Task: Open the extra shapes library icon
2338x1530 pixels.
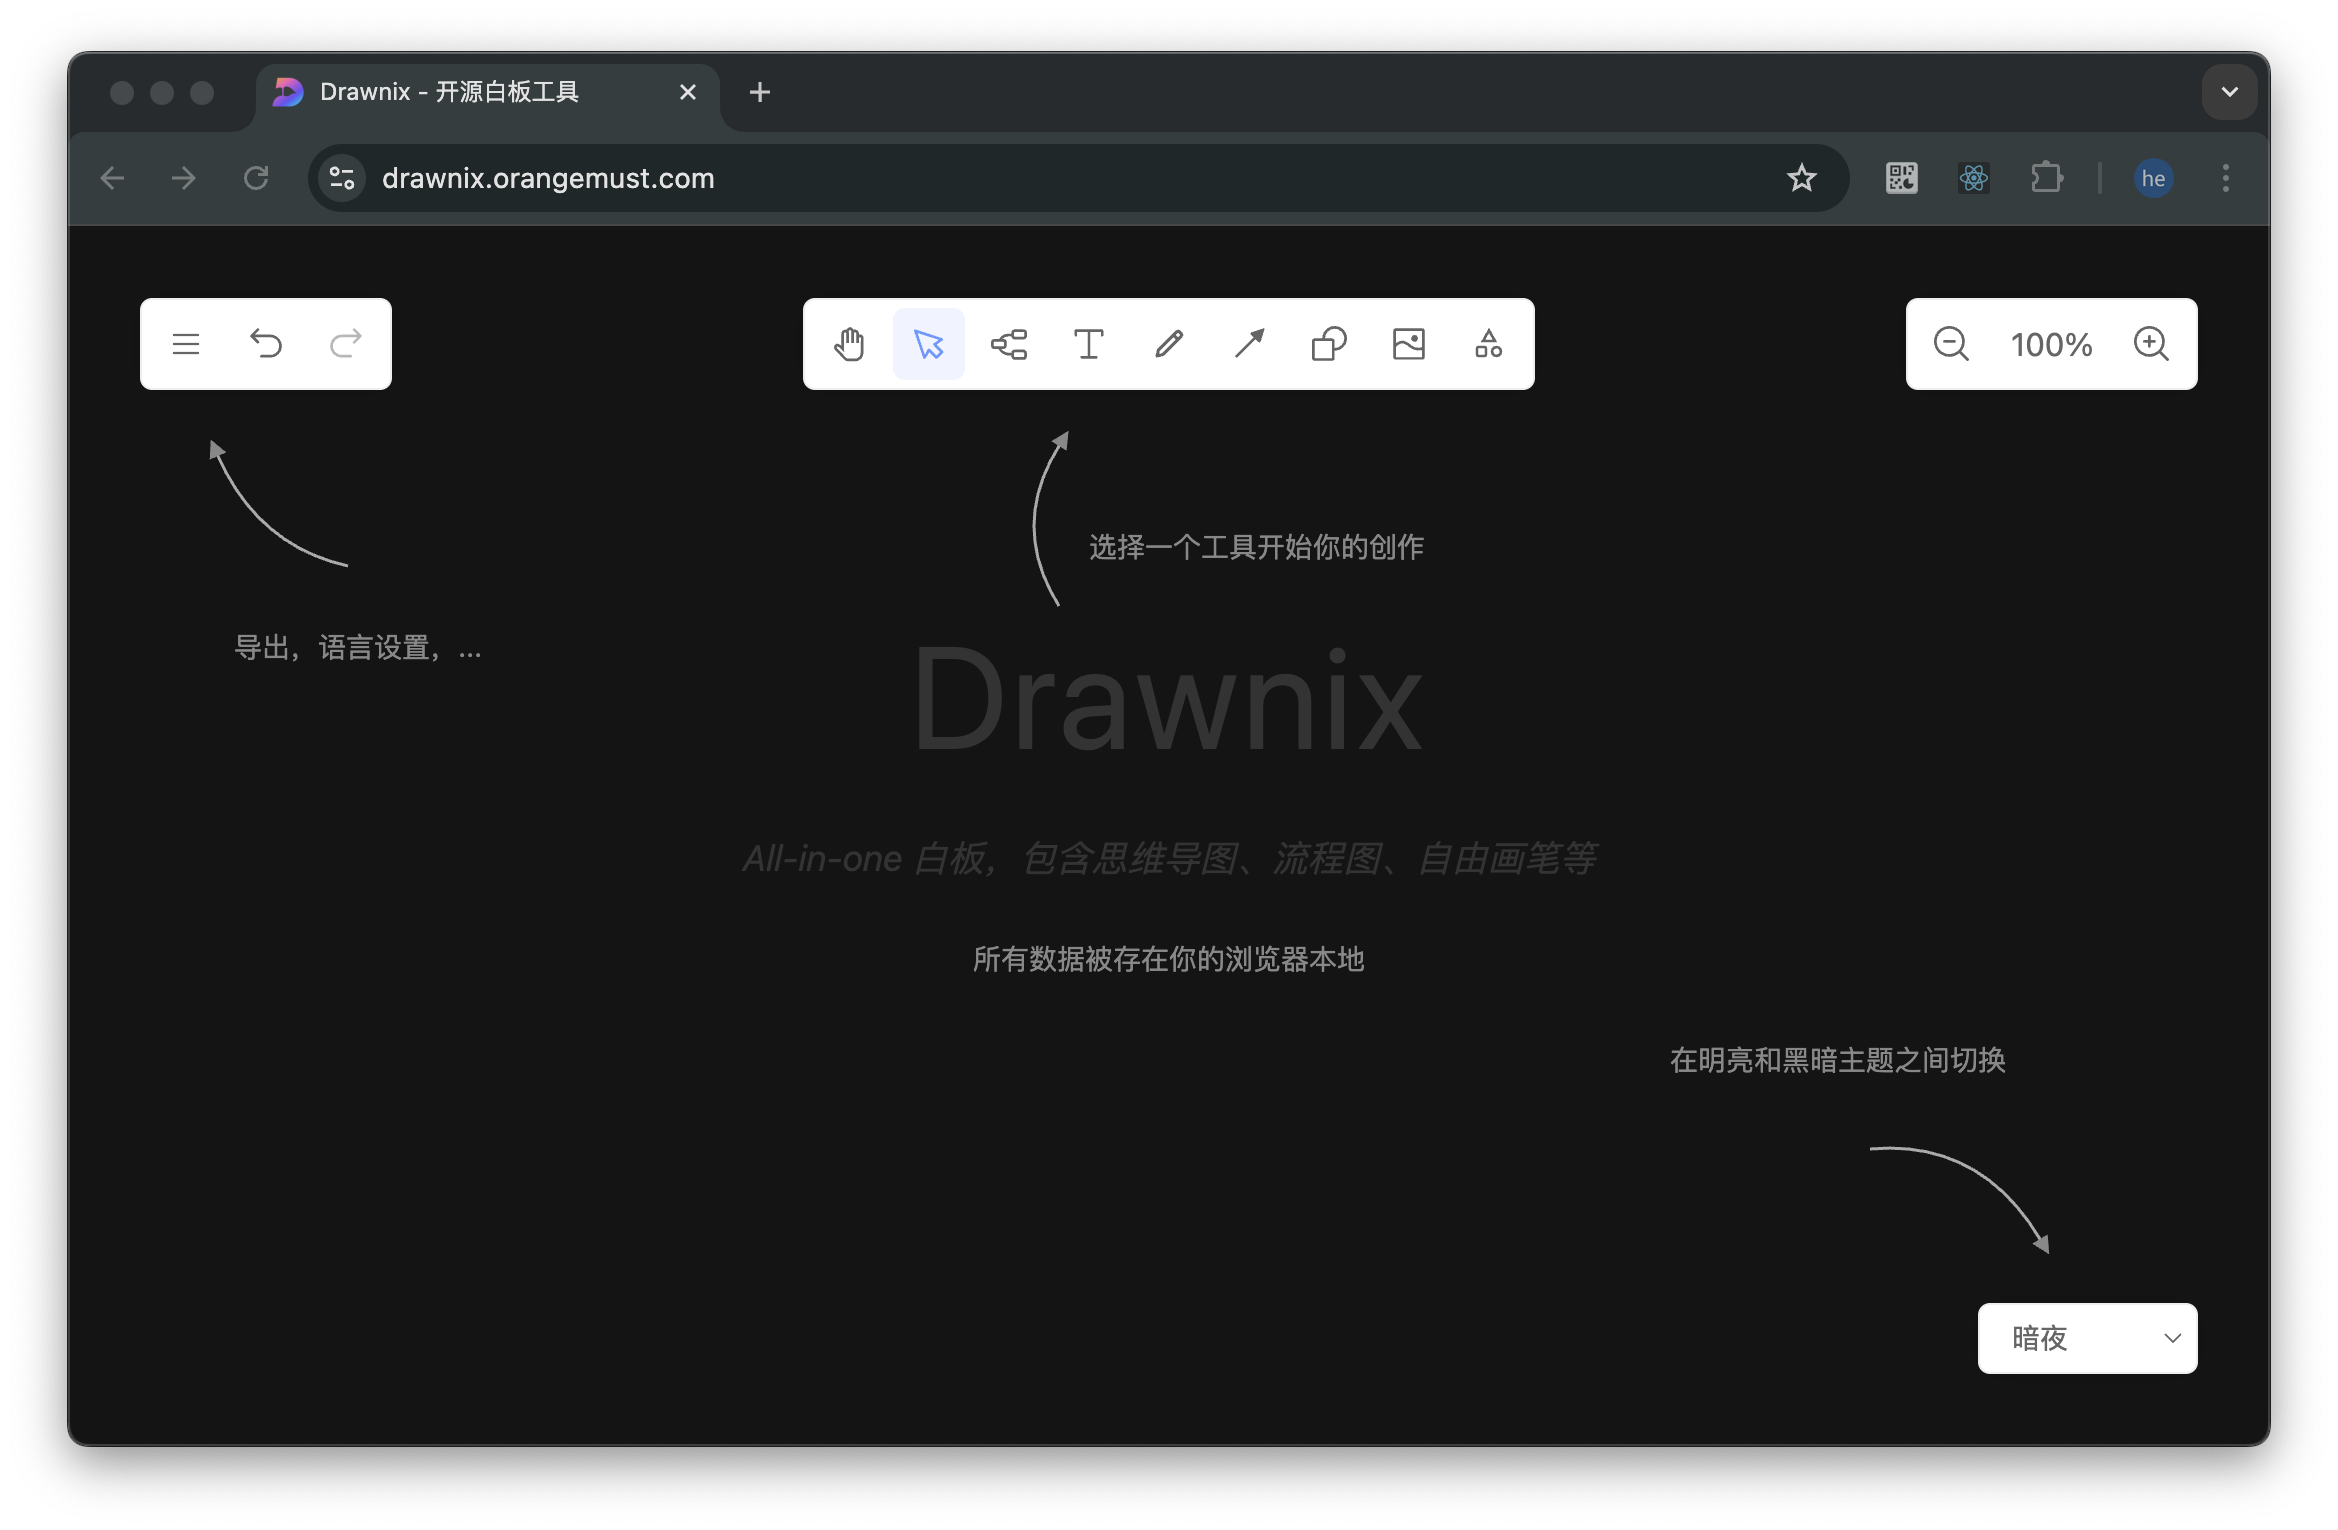Action: tap(1487, 344)
